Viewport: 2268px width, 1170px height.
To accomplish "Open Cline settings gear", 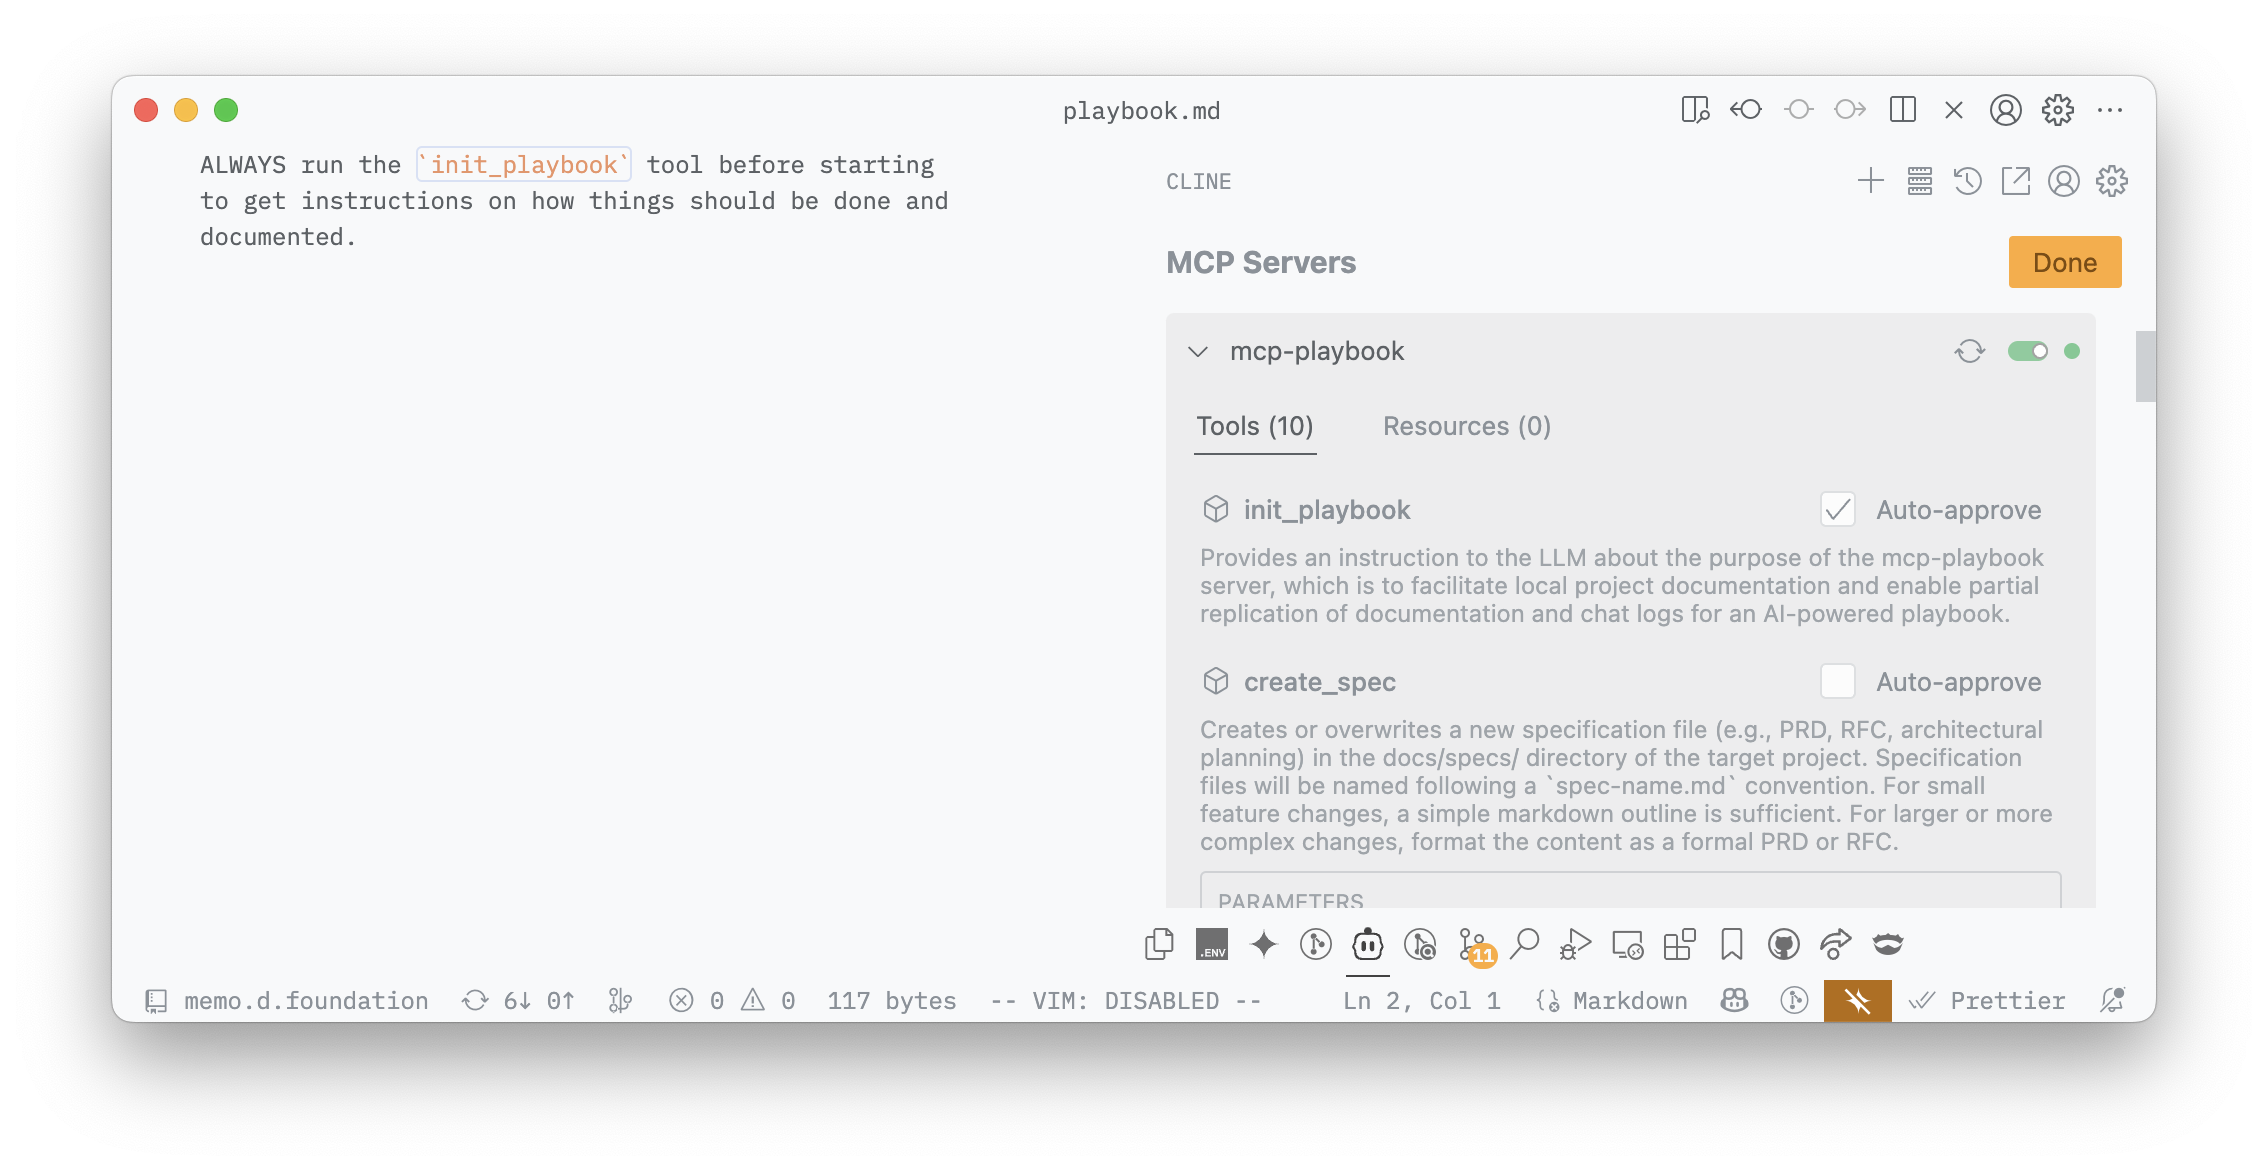I will click(x=2111, y=181).
